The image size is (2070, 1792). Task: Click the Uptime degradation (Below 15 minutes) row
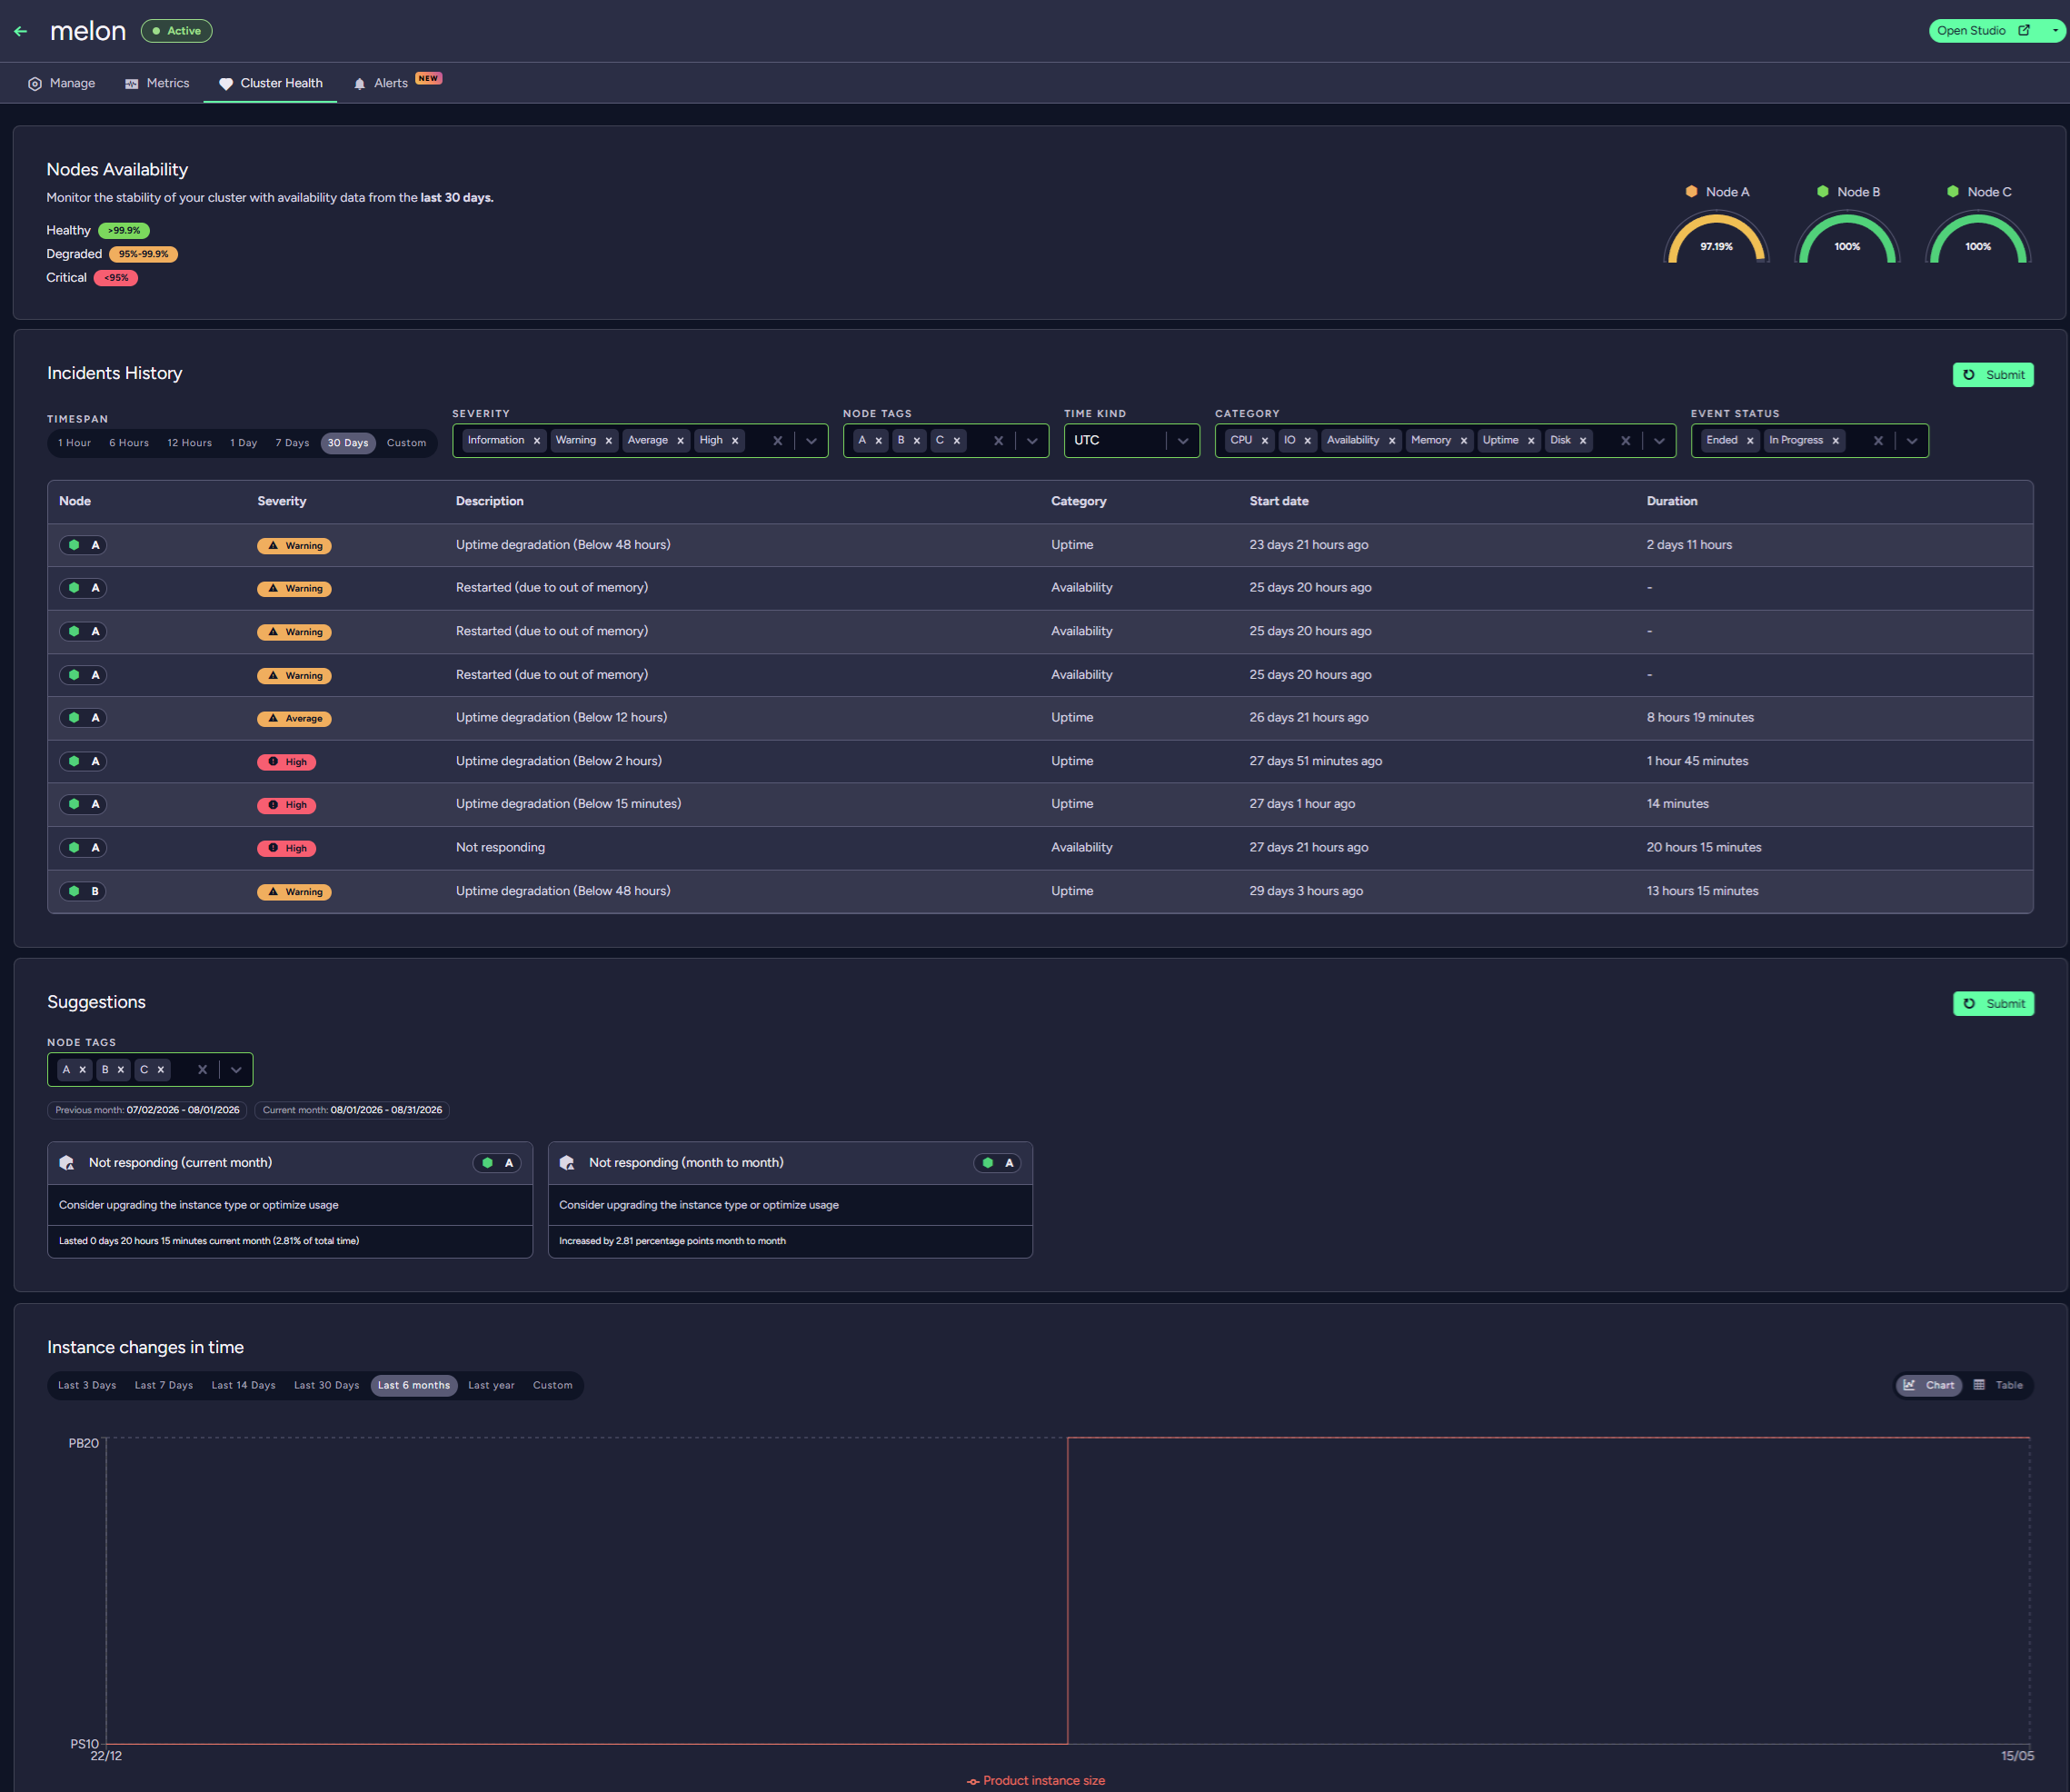[1040, 804]
